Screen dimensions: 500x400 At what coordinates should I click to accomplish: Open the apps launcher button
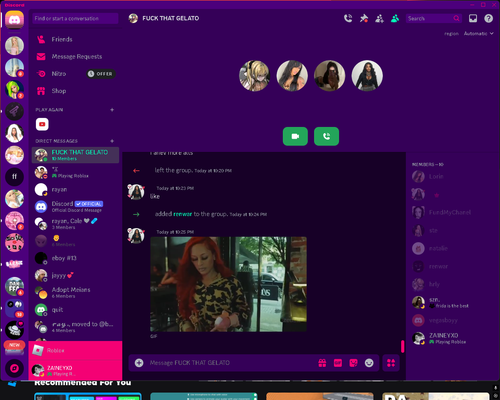[x=391, y=363]
